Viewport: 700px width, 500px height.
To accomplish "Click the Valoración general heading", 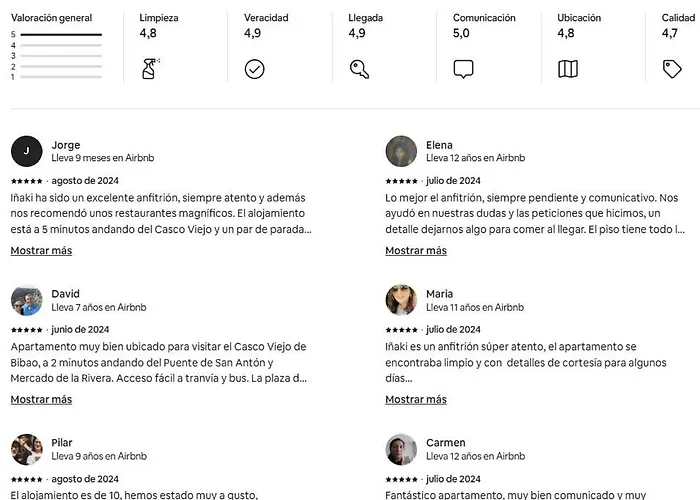I will coord(51,18).
